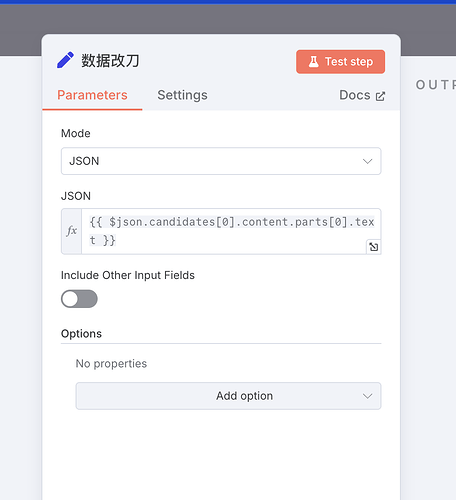This screenshot has height=500, width=456.
Task: Click the Mode dropdown chevron arrow
Action: [367, 161]
